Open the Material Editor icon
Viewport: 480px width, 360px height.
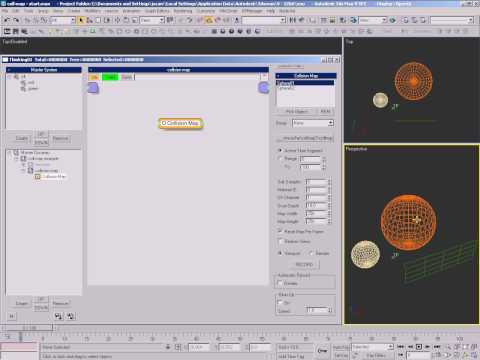tap(343, 20)
